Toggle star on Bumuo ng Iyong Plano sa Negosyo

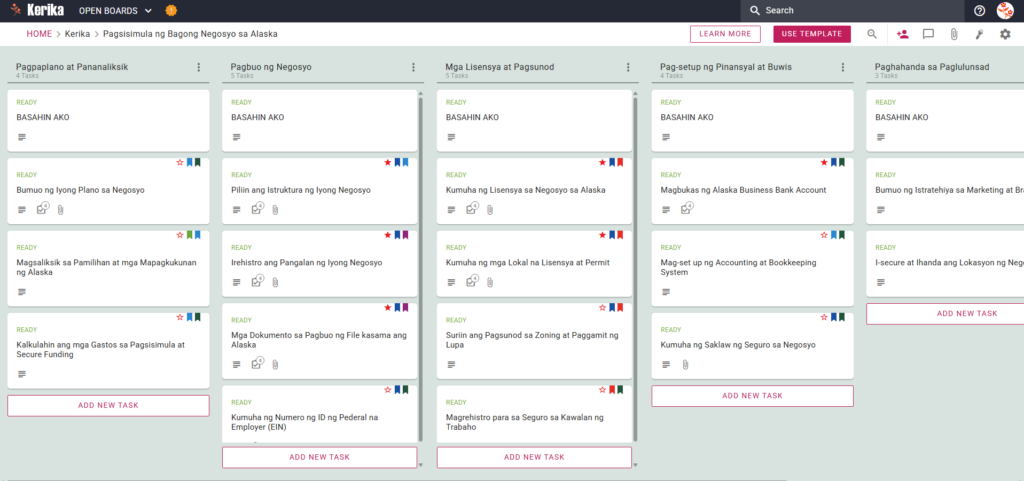[x=180, y=162]
